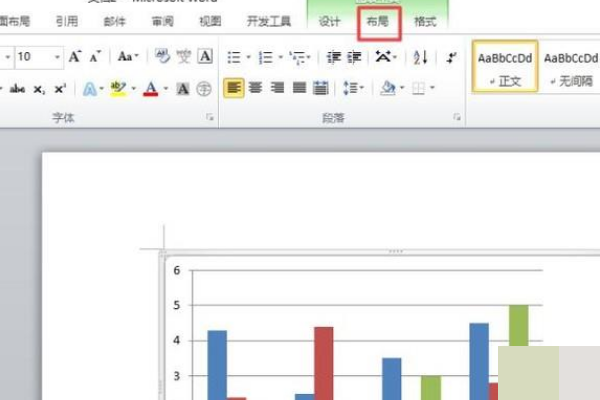The width and height of the screenshot is (600, 400).
Task: Click the Shrink Font icon
Action: (x=95, y=57)
